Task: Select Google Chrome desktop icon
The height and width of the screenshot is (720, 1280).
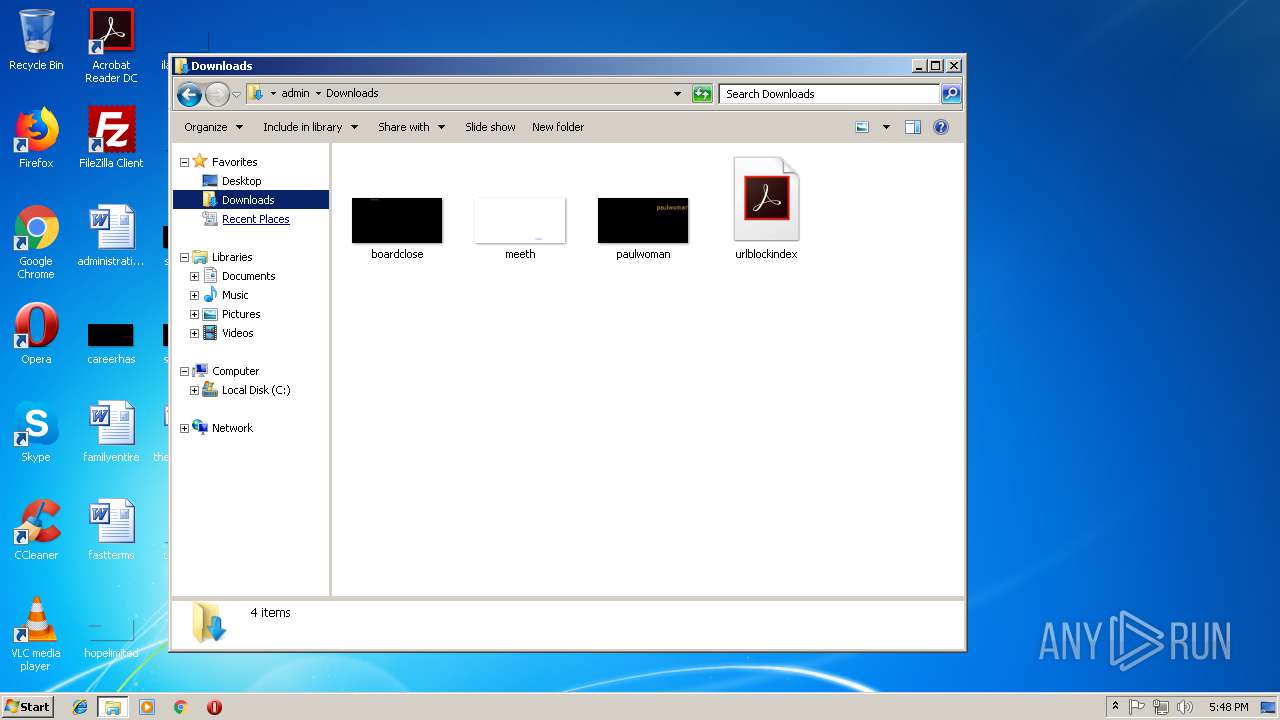Action: pyautogui.click(x=36, y=242)
